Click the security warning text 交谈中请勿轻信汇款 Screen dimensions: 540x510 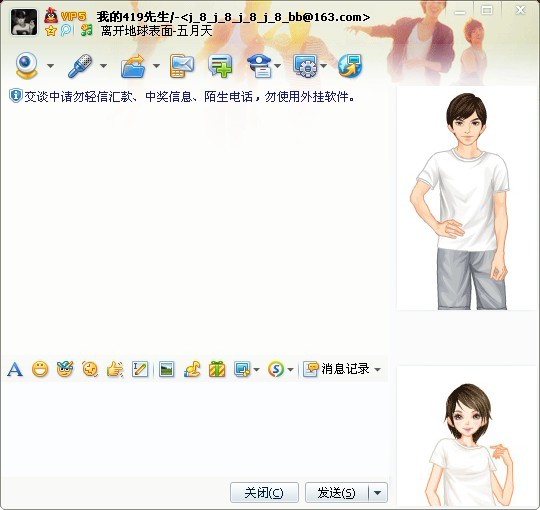click(x=78, y=97)
